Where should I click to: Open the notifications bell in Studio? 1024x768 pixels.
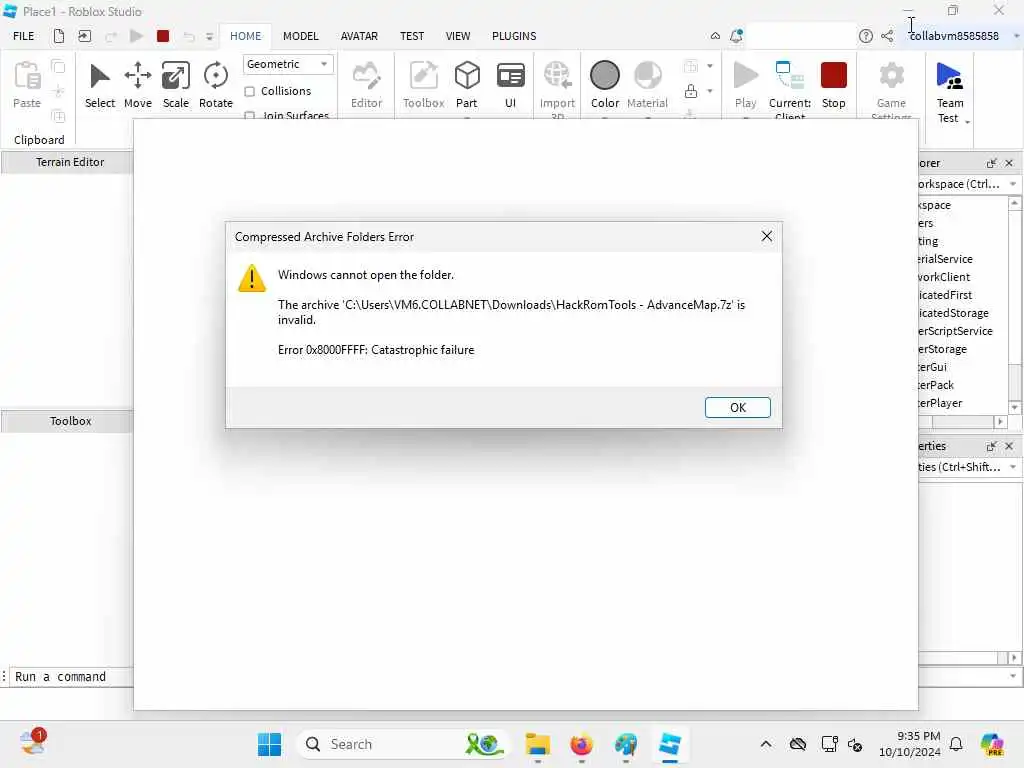[x=736, y=36]
